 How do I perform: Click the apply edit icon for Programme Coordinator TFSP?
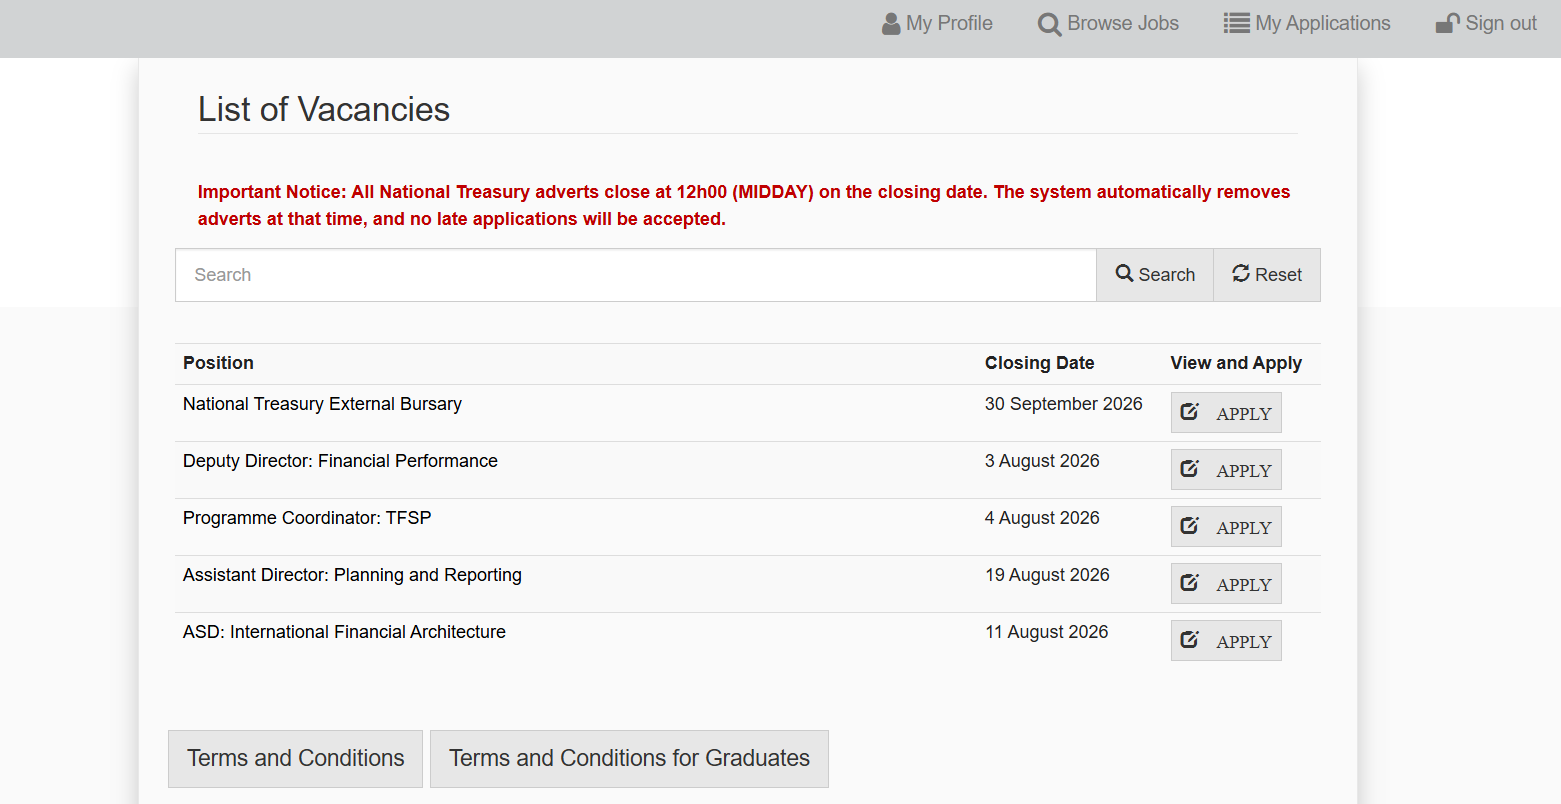pyautogui.click(x=1190, y=525)
